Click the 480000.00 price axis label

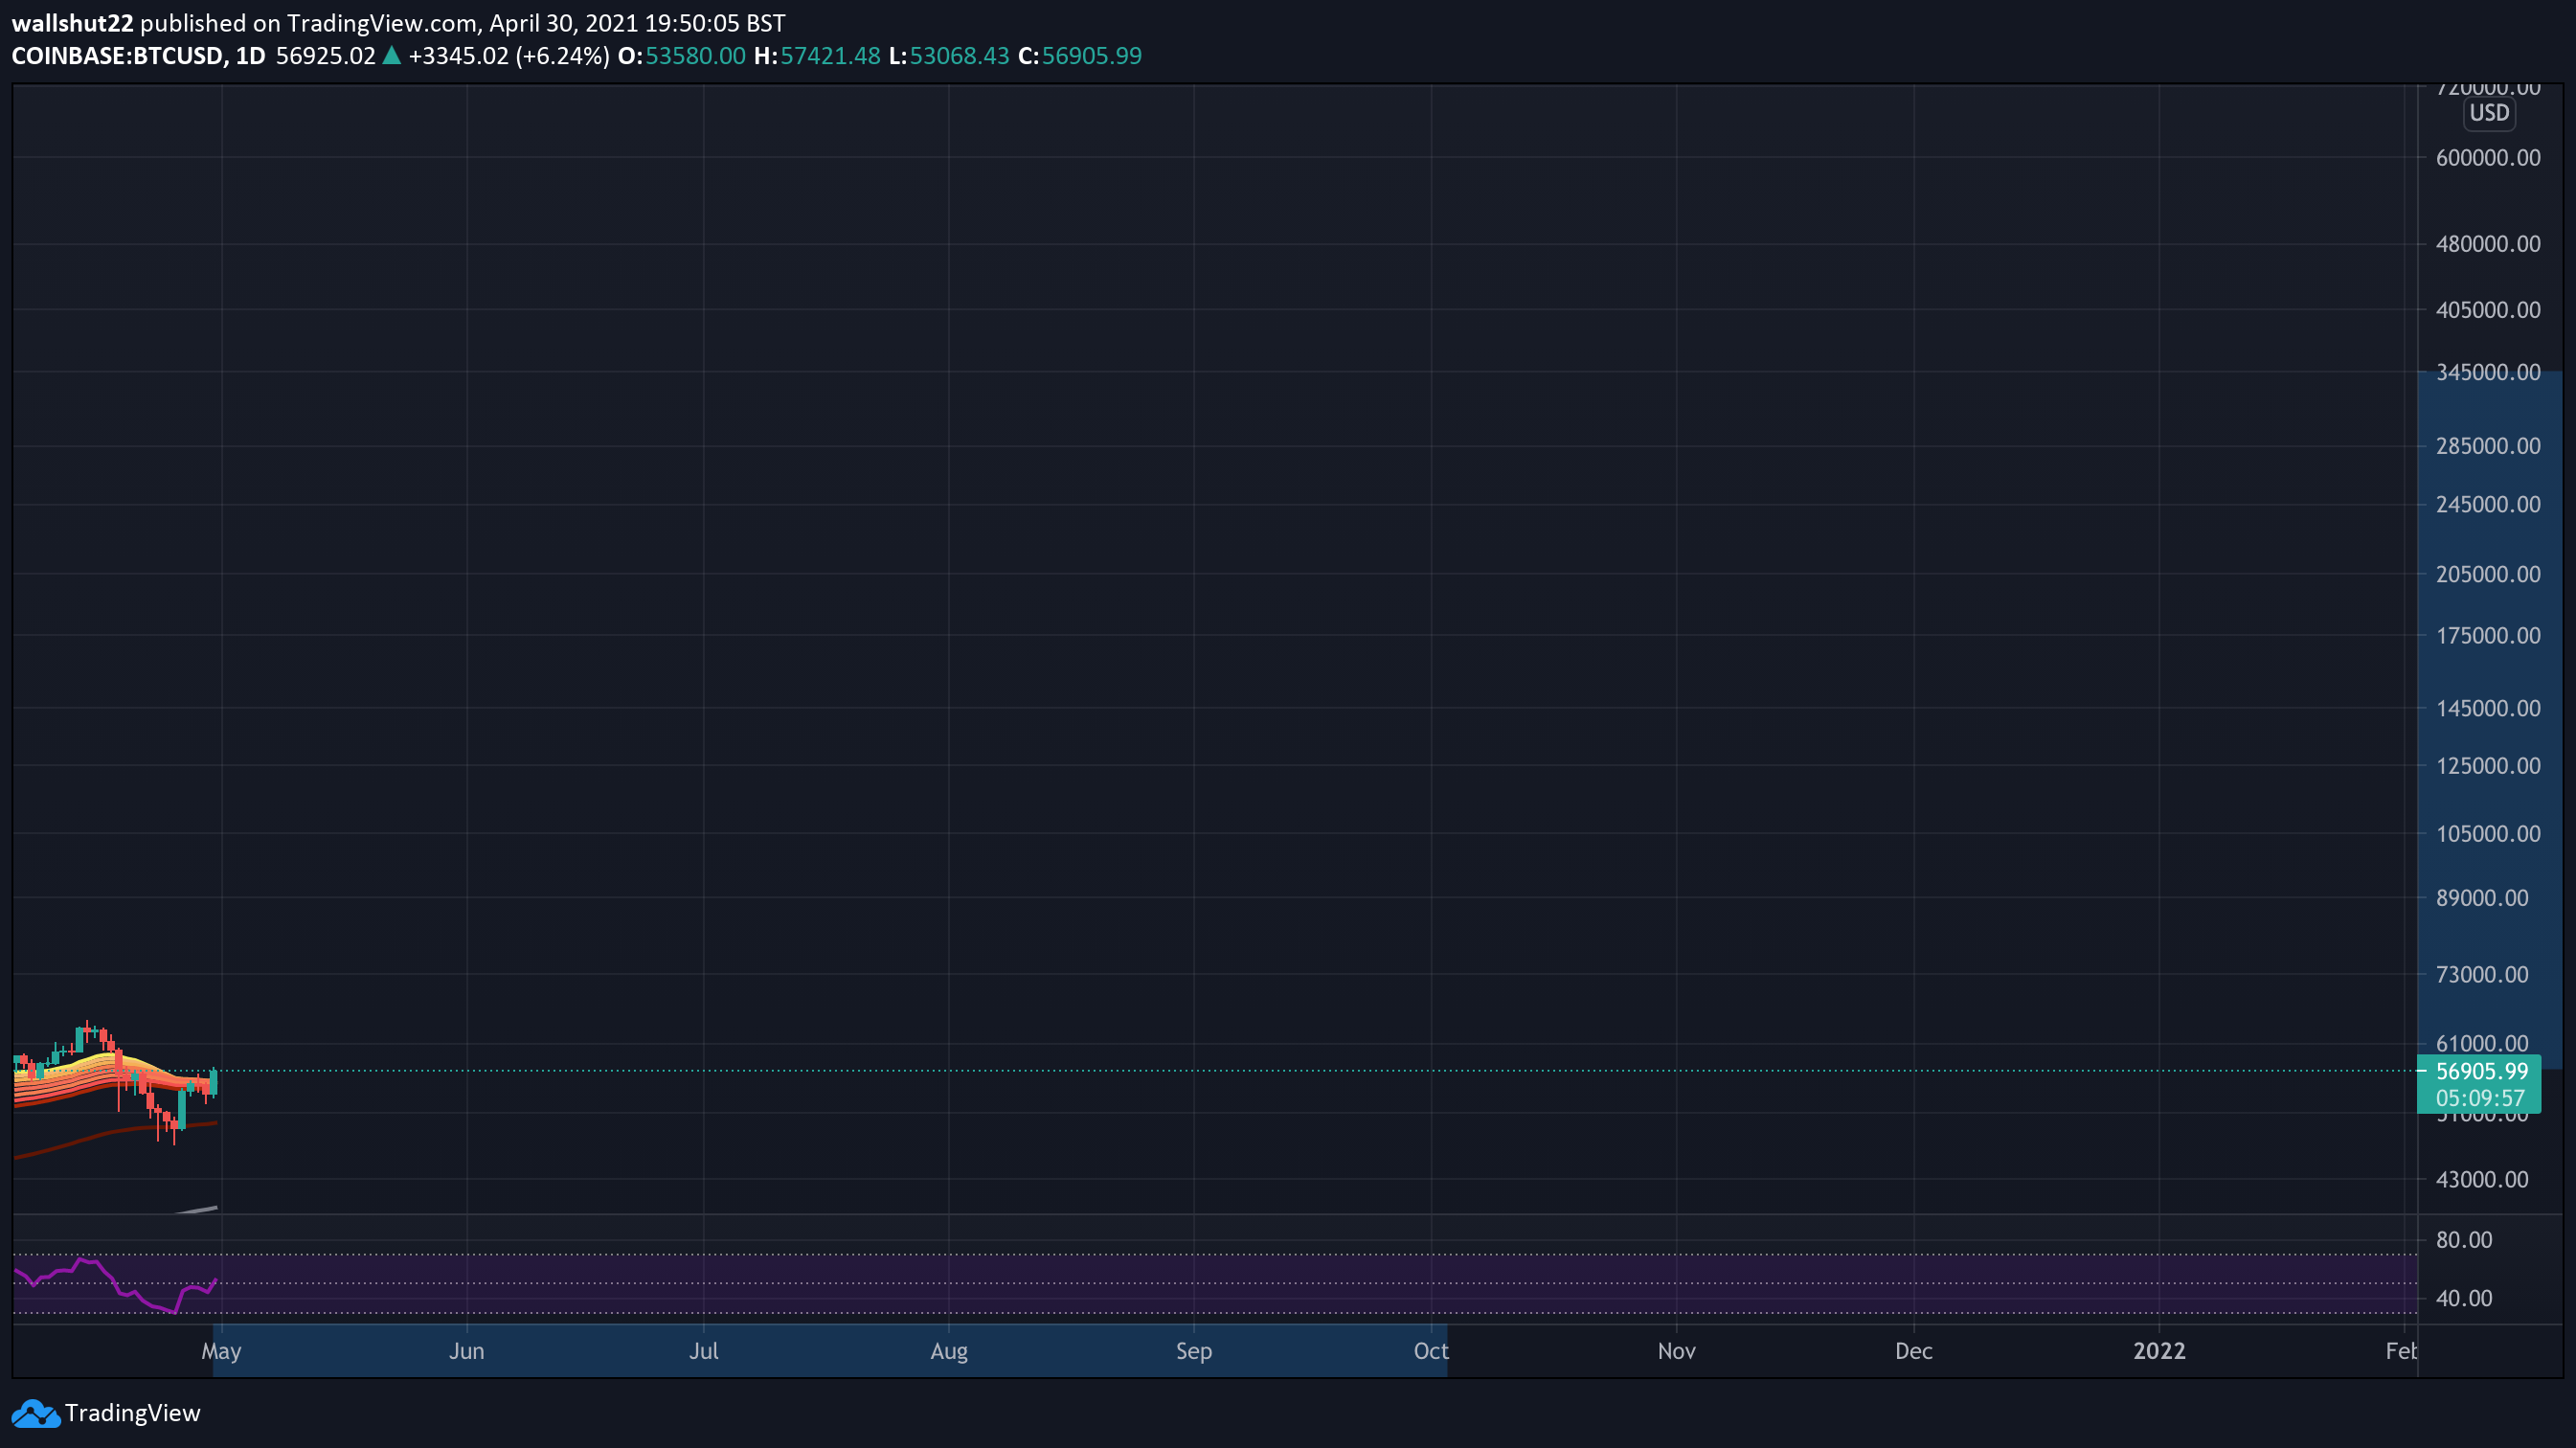(x=2488, y=244)
